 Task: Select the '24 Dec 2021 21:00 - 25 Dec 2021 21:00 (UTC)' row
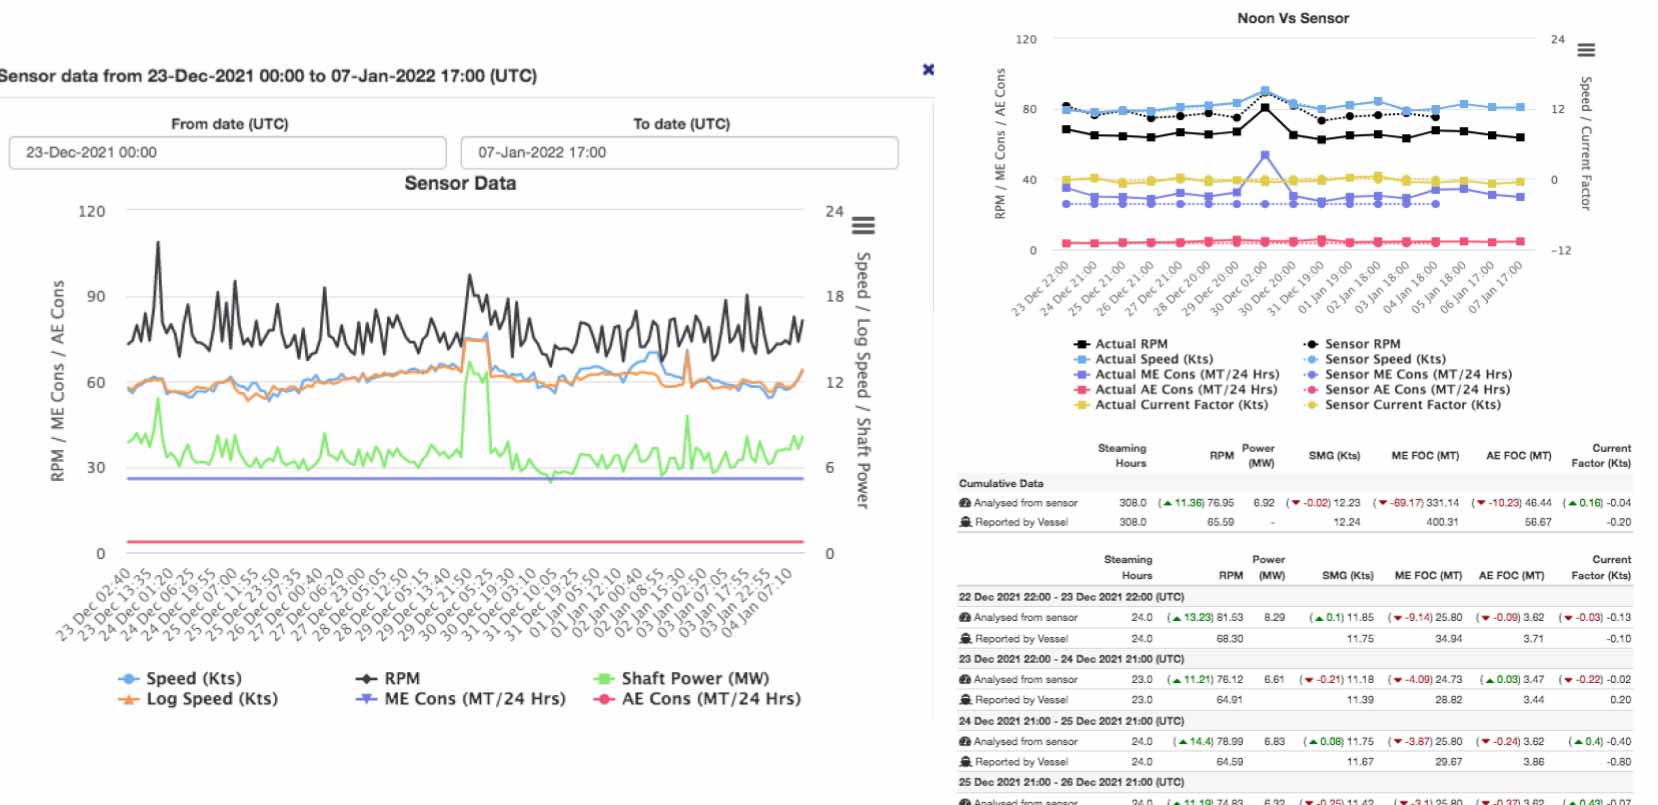pos(1294,721)
